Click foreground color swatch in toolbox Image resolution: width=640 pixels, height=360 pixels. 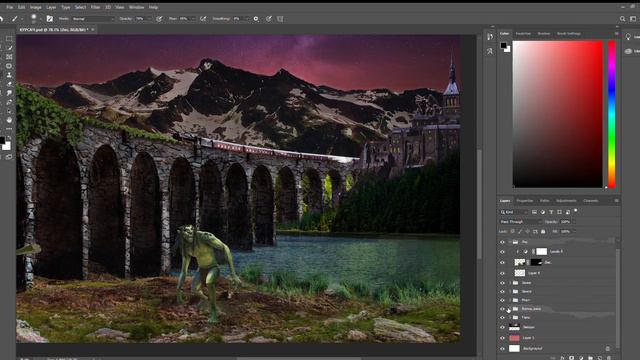[x=2, y=140]
